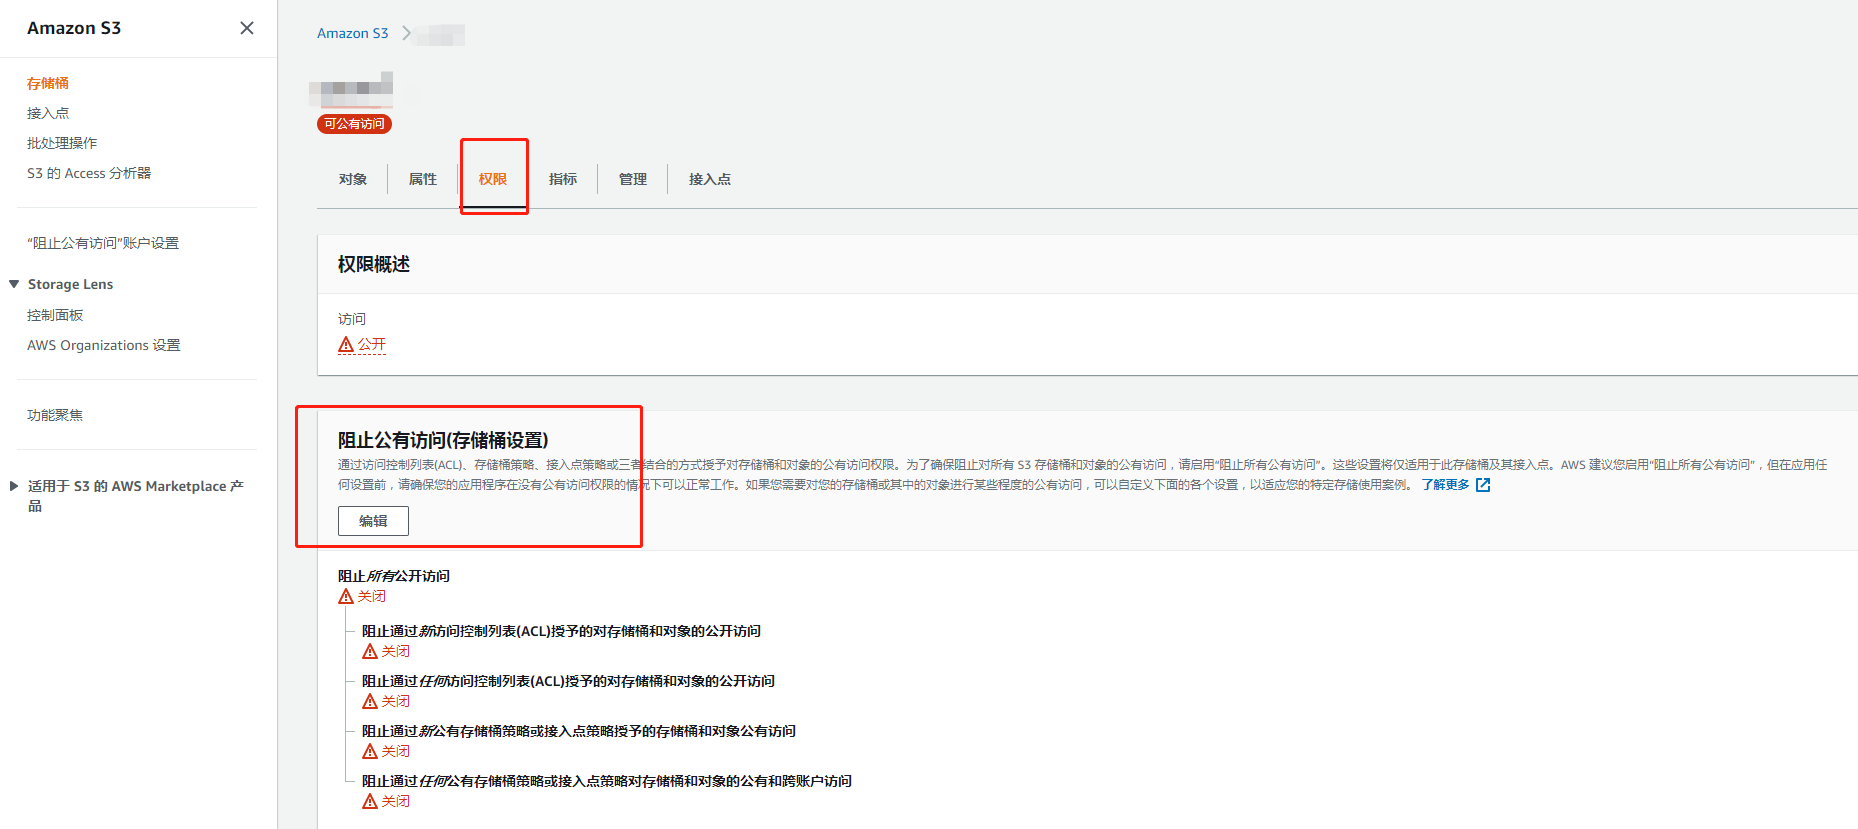This screenshot has width=1858, height=829.
Task: Click the 访问 field label
Action: click(x=352, y=319)
